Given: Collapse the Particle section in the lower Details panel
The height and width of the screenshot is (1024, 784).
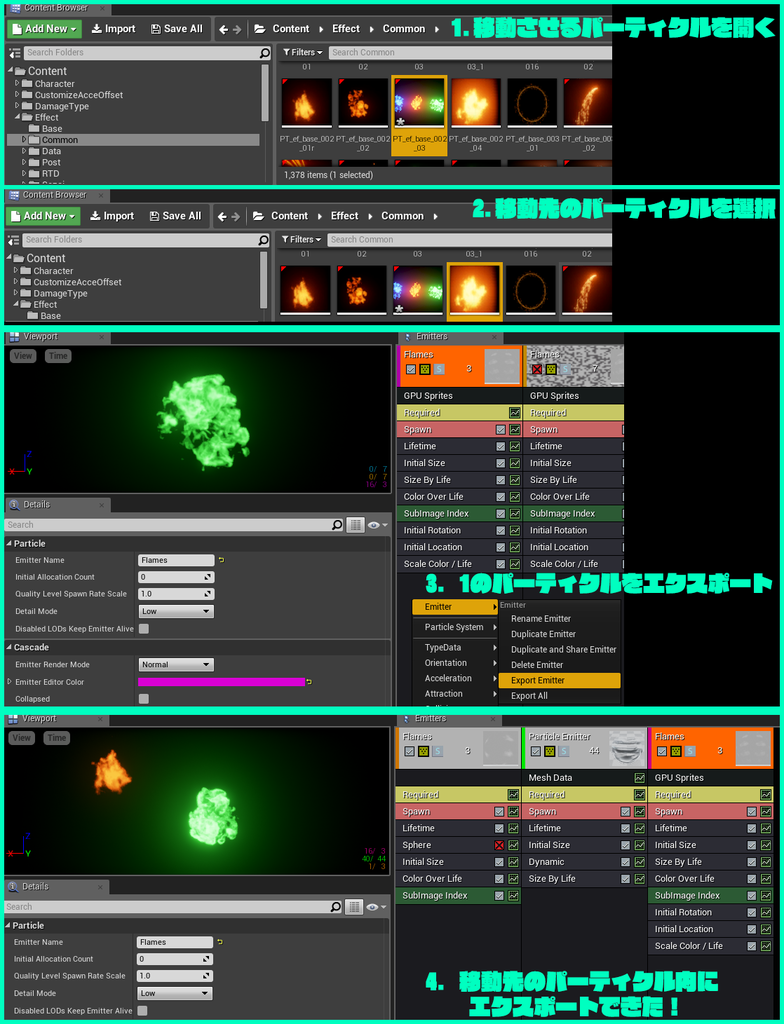Looking at the screenshot, I should point(8,925).
